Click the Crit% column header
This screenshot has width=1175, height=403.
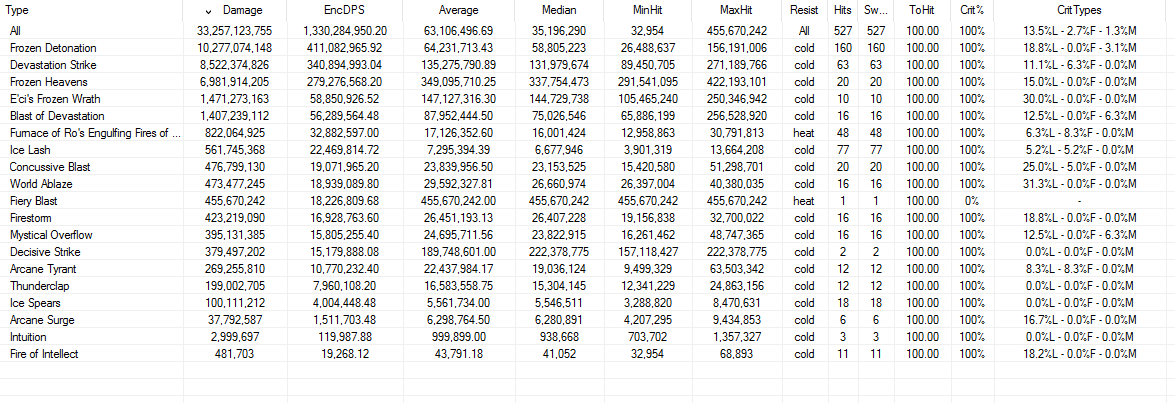coord(970,11)
